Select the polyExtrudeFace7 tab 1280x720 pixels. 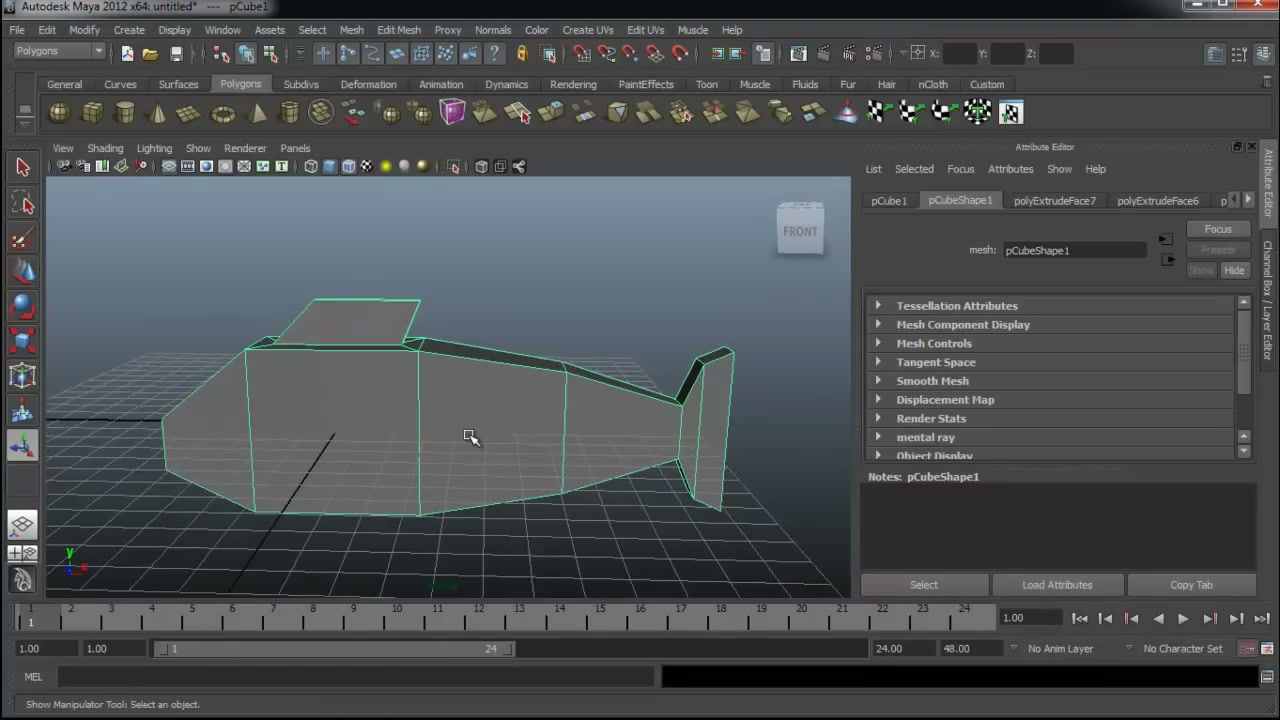point(1054,201)
